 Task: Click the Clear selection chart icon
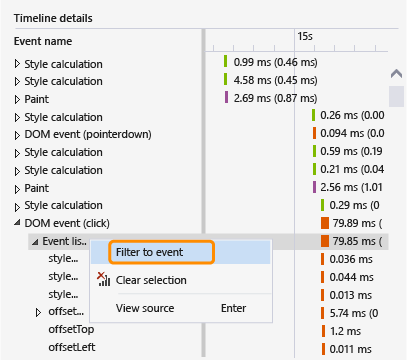coord(103,279)
